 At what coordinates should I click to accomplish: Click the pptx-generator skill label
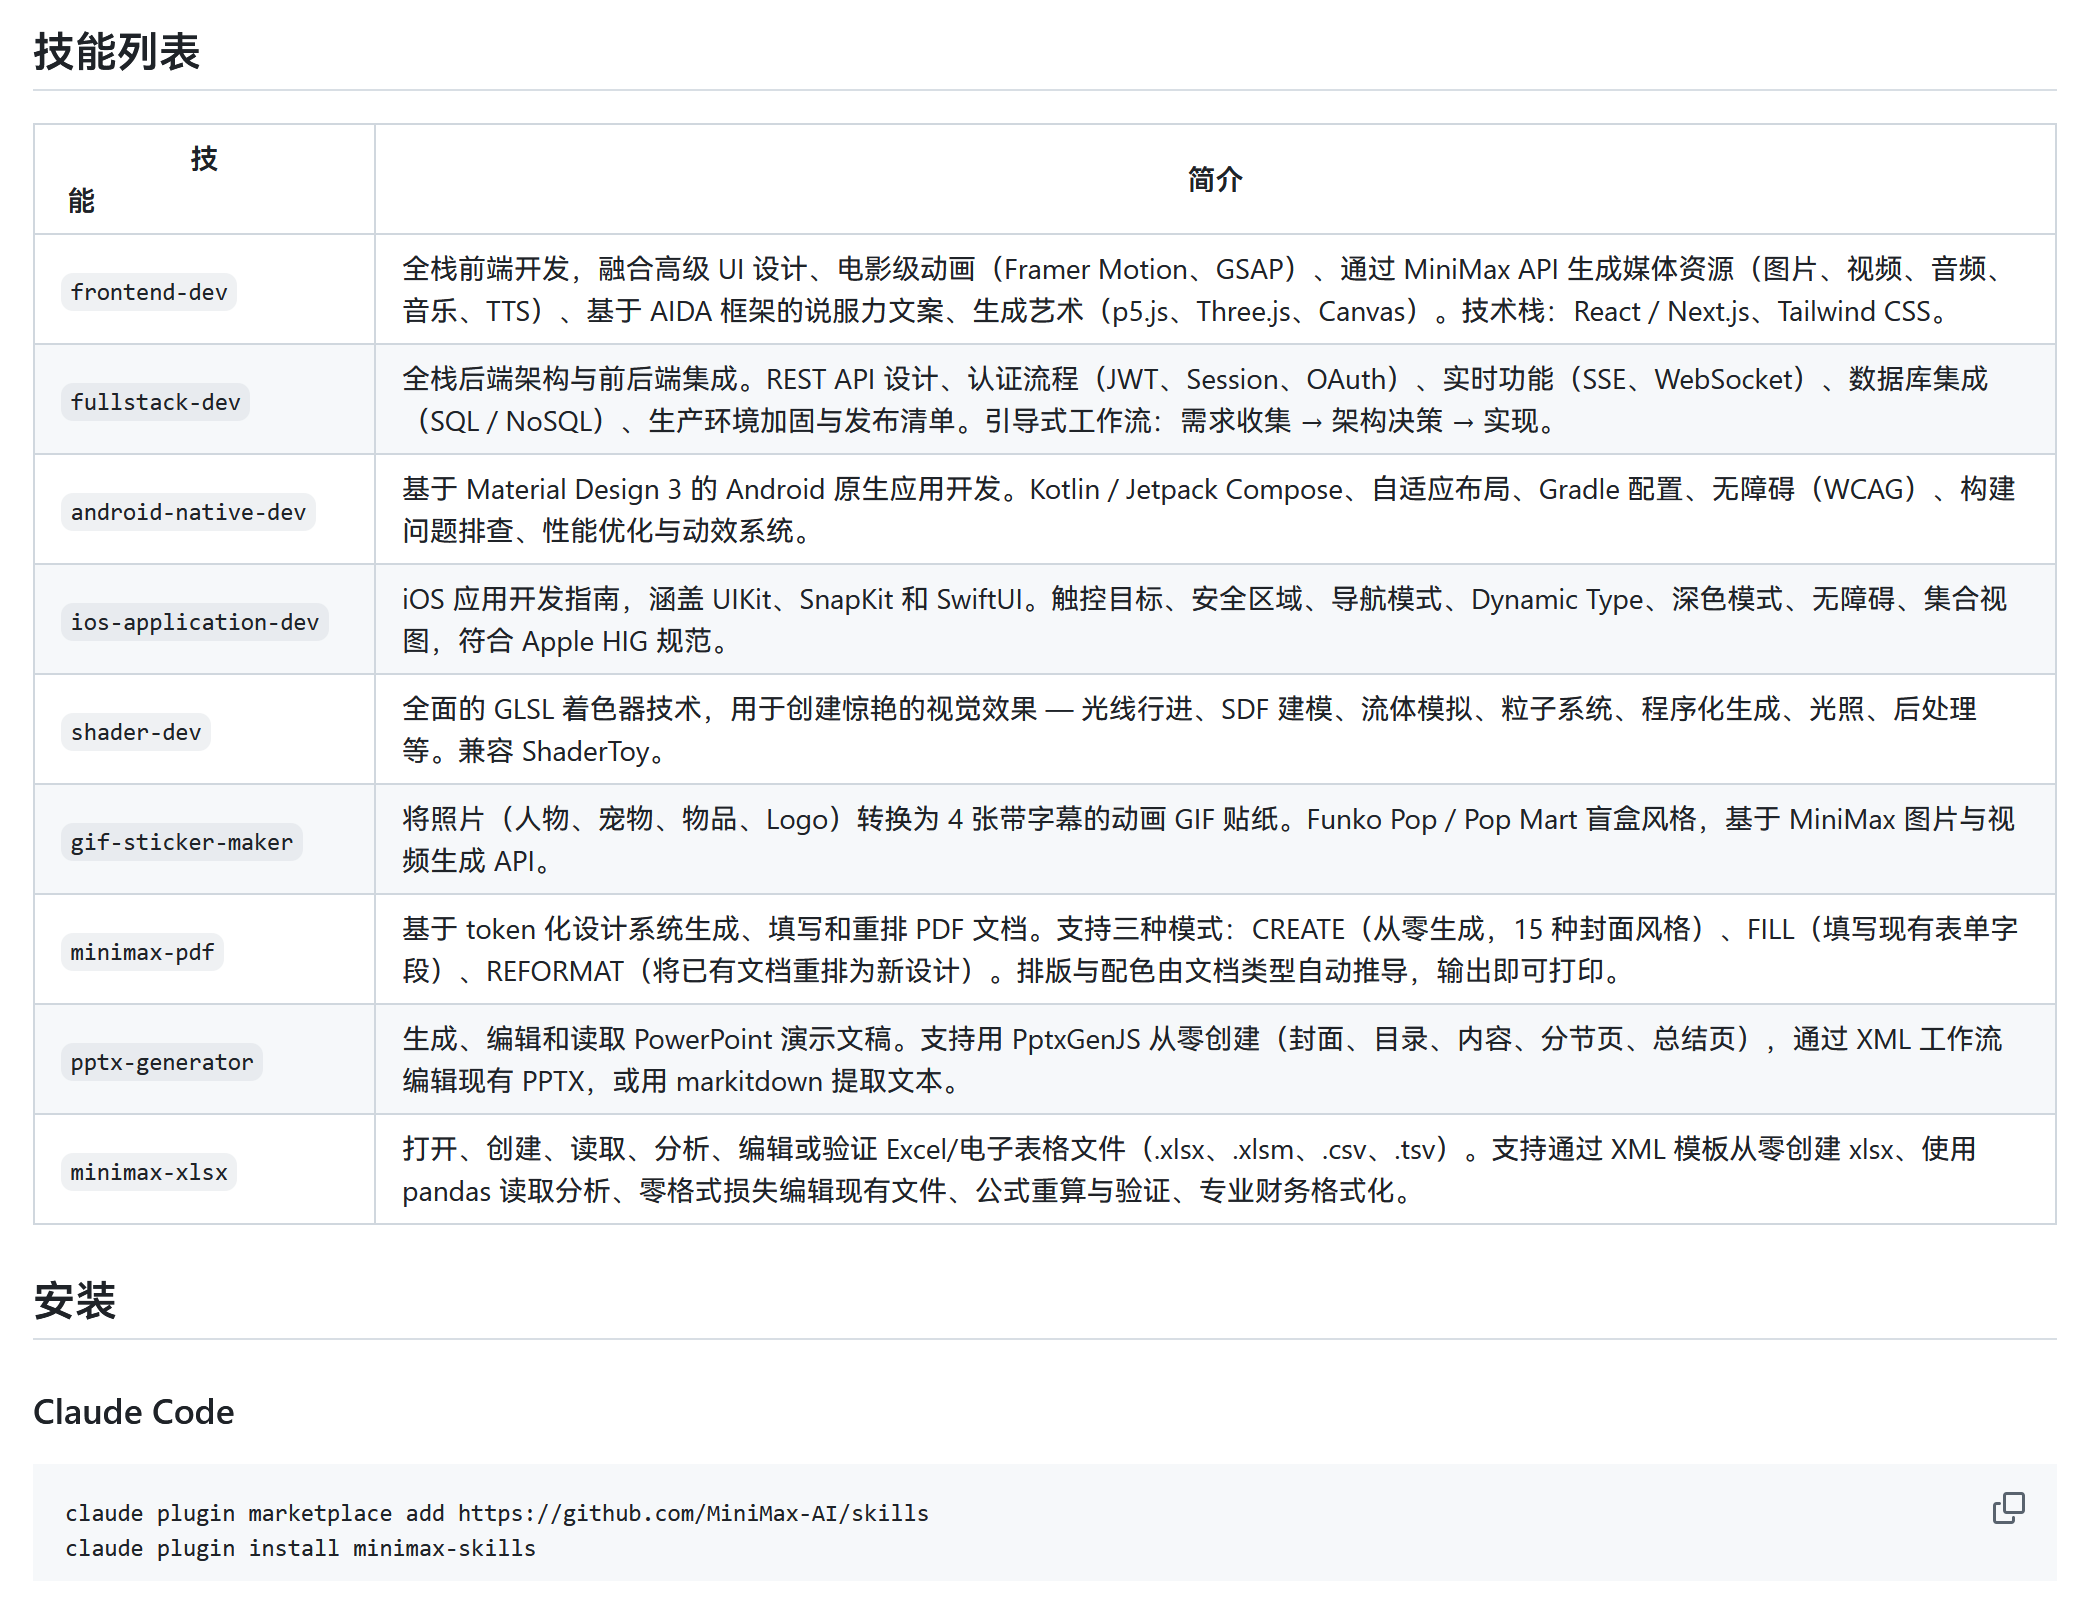(161, 1062)
